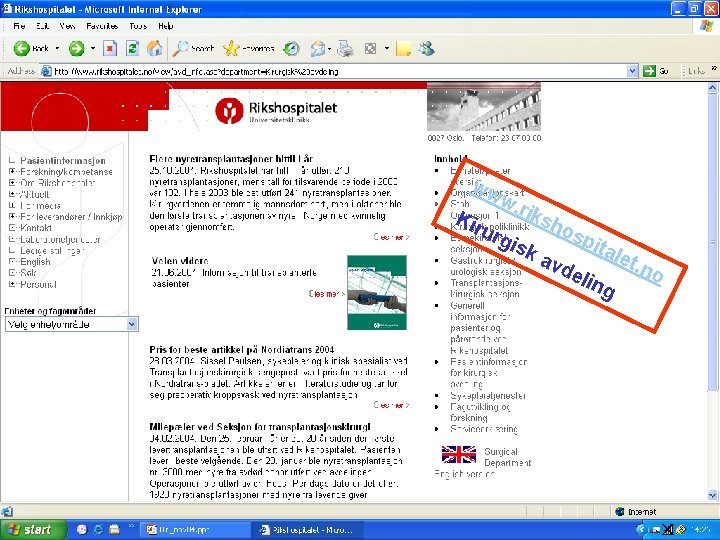Go to the Home page icon
720x540 pixels.
click(154, 48)
